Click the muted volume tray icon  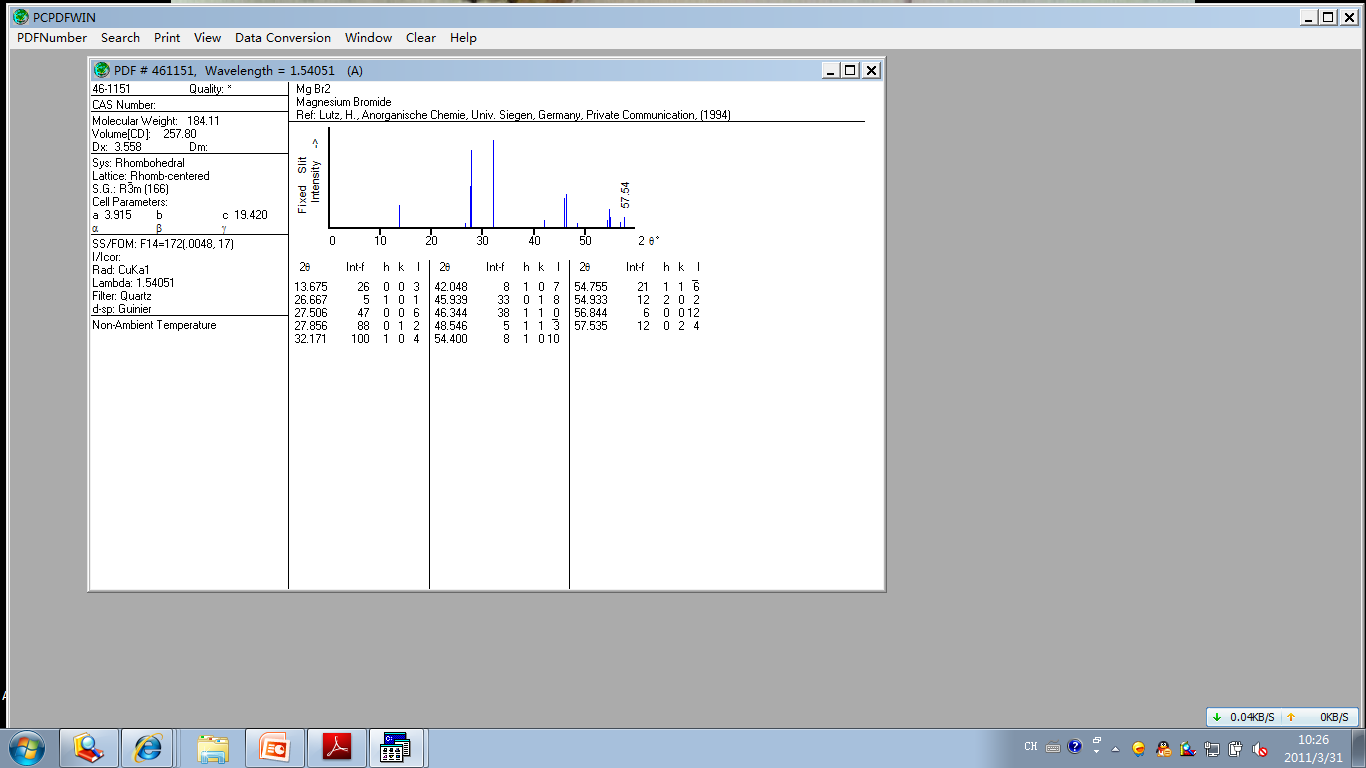click(1260, 748)
